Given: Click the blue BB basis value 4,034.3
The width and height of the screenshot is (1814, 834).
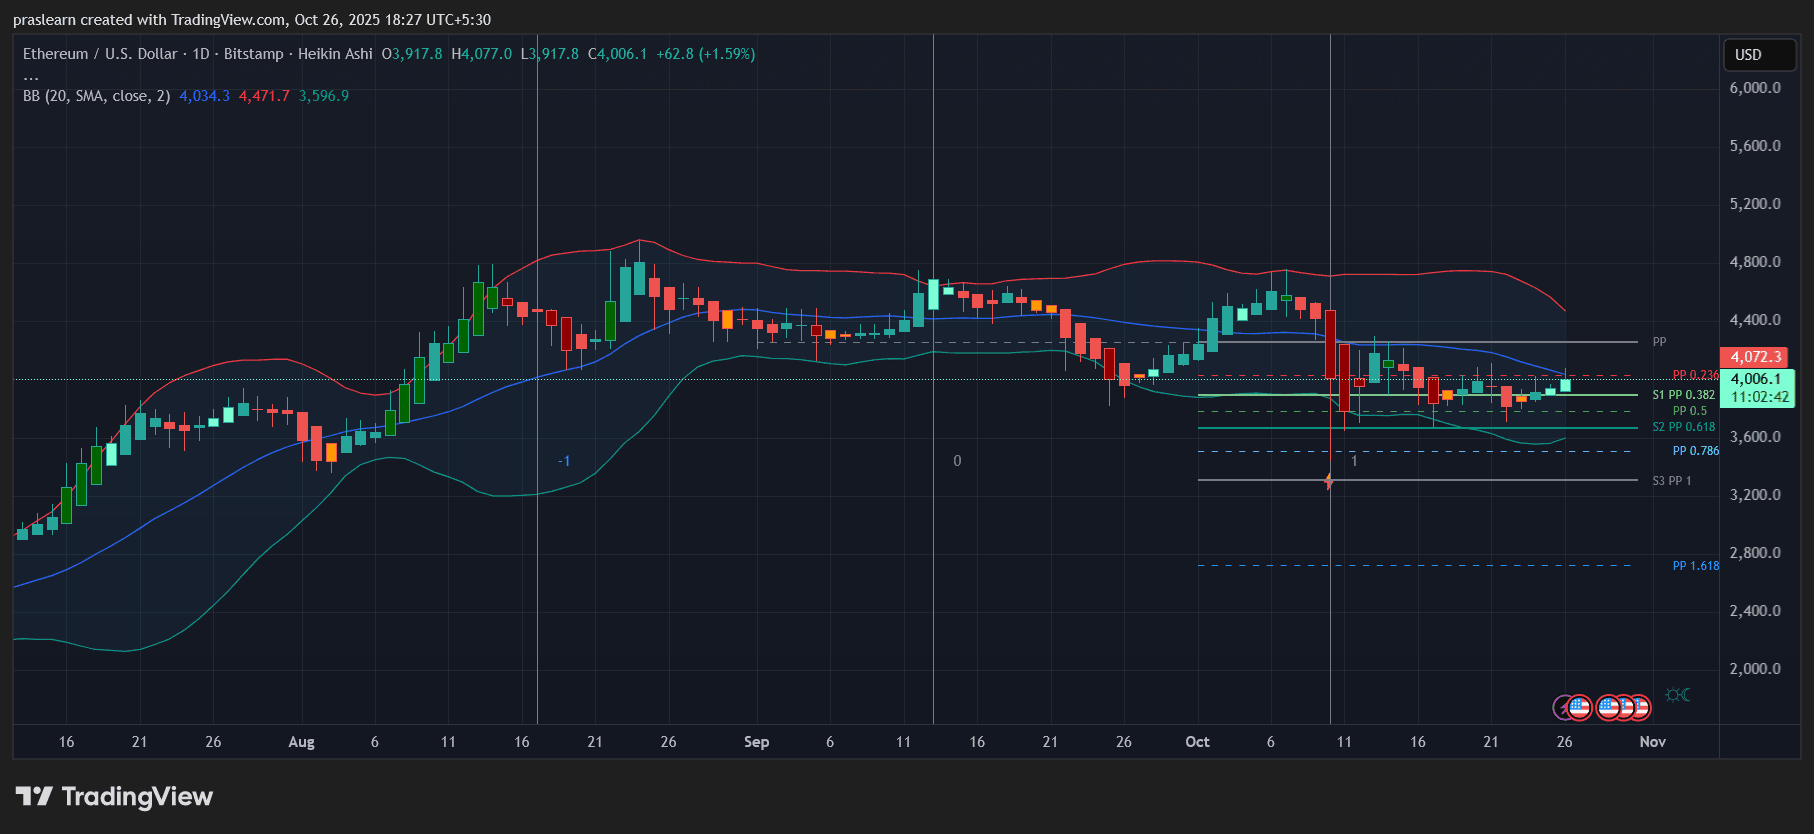Looking at the screenshot, I should [x=204, y=96].
